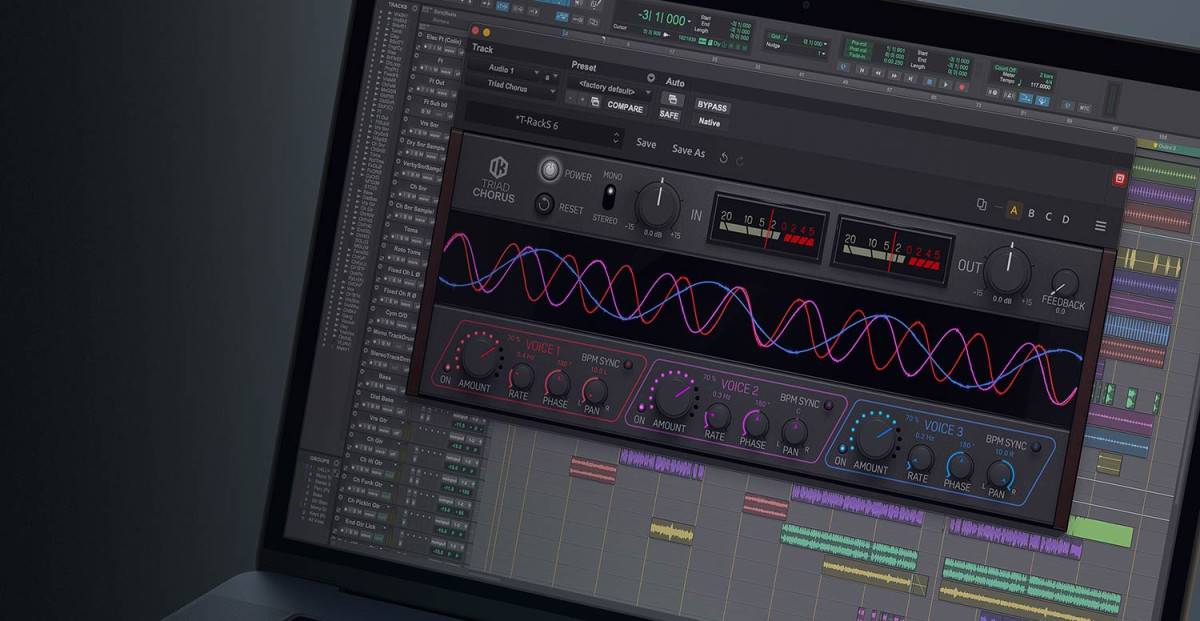Click the red icon at plugin header's right edge
Screen dimensions: 1200x621
tap(1120, 178)
